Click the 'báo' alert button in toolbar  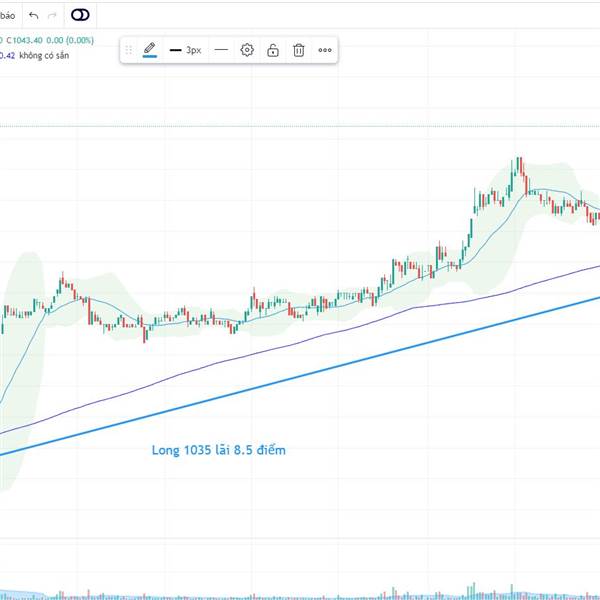(x=7, y=16)
